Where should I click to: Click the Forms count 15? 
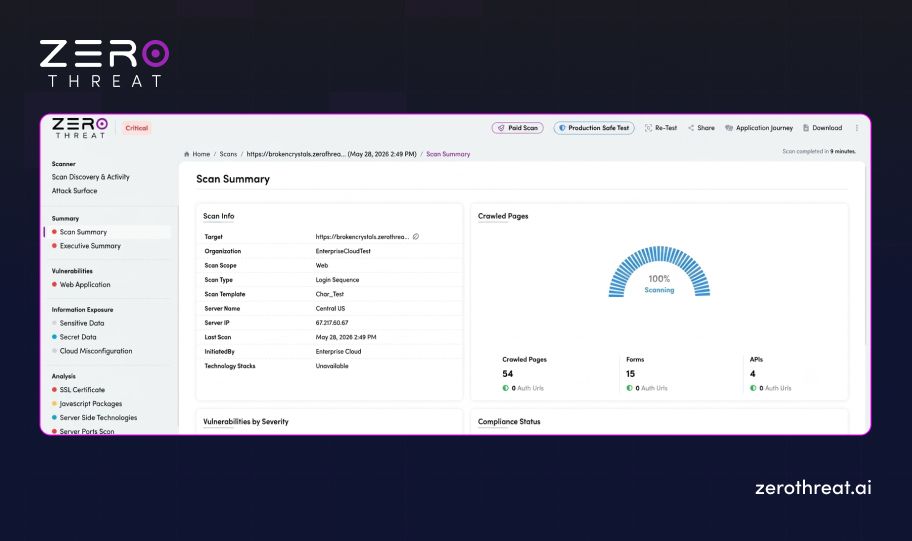630,374
